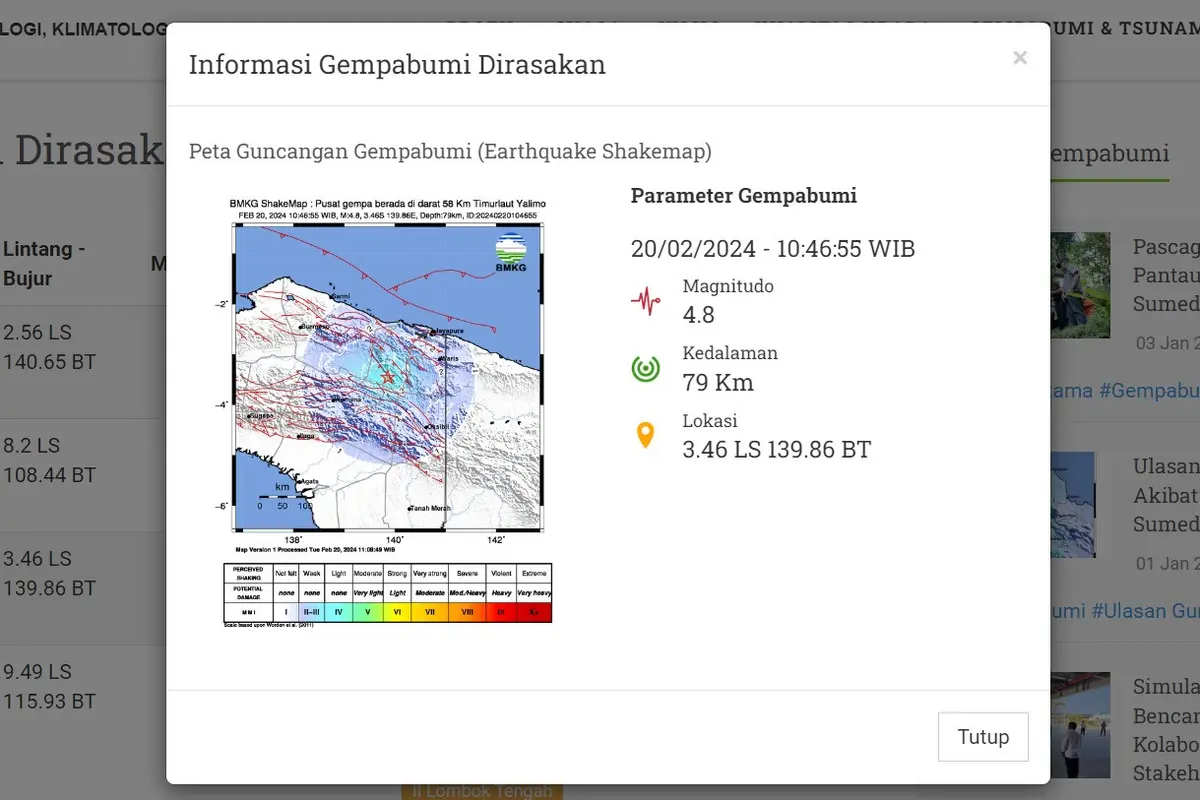Image resolution: width=1200 pixels, height=800 pixels.
Task: Open the Gempabumi tab in the background page
Action: (x=1110, y=153)
